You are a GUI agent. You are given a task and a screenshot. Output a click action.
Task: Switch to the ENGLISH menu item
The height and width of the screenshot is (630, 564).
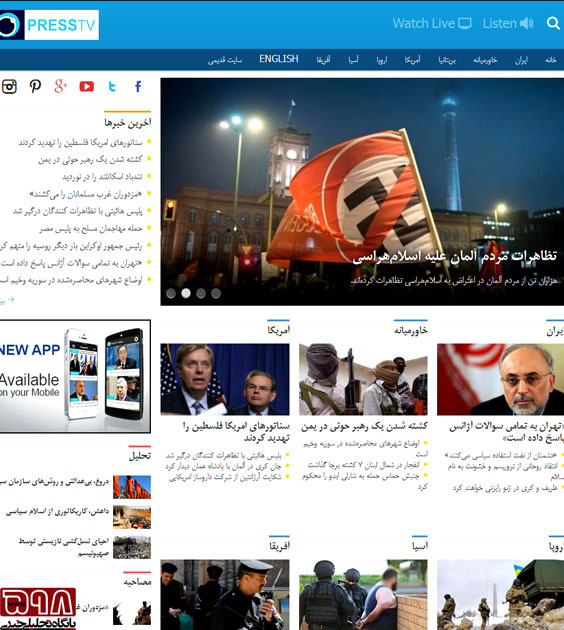click(x=279, y=59)
